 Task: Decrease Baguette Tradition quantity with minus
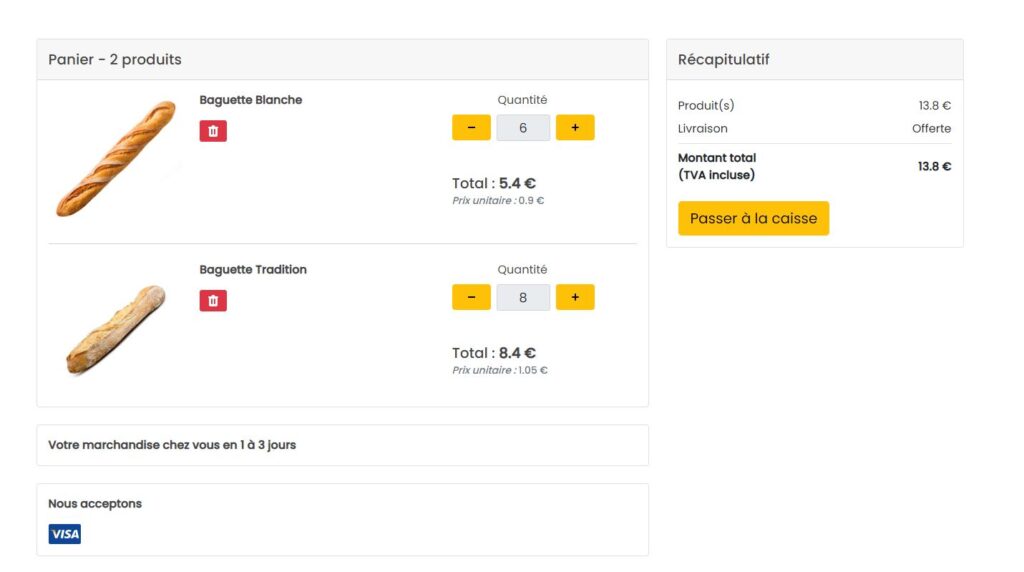471,297
